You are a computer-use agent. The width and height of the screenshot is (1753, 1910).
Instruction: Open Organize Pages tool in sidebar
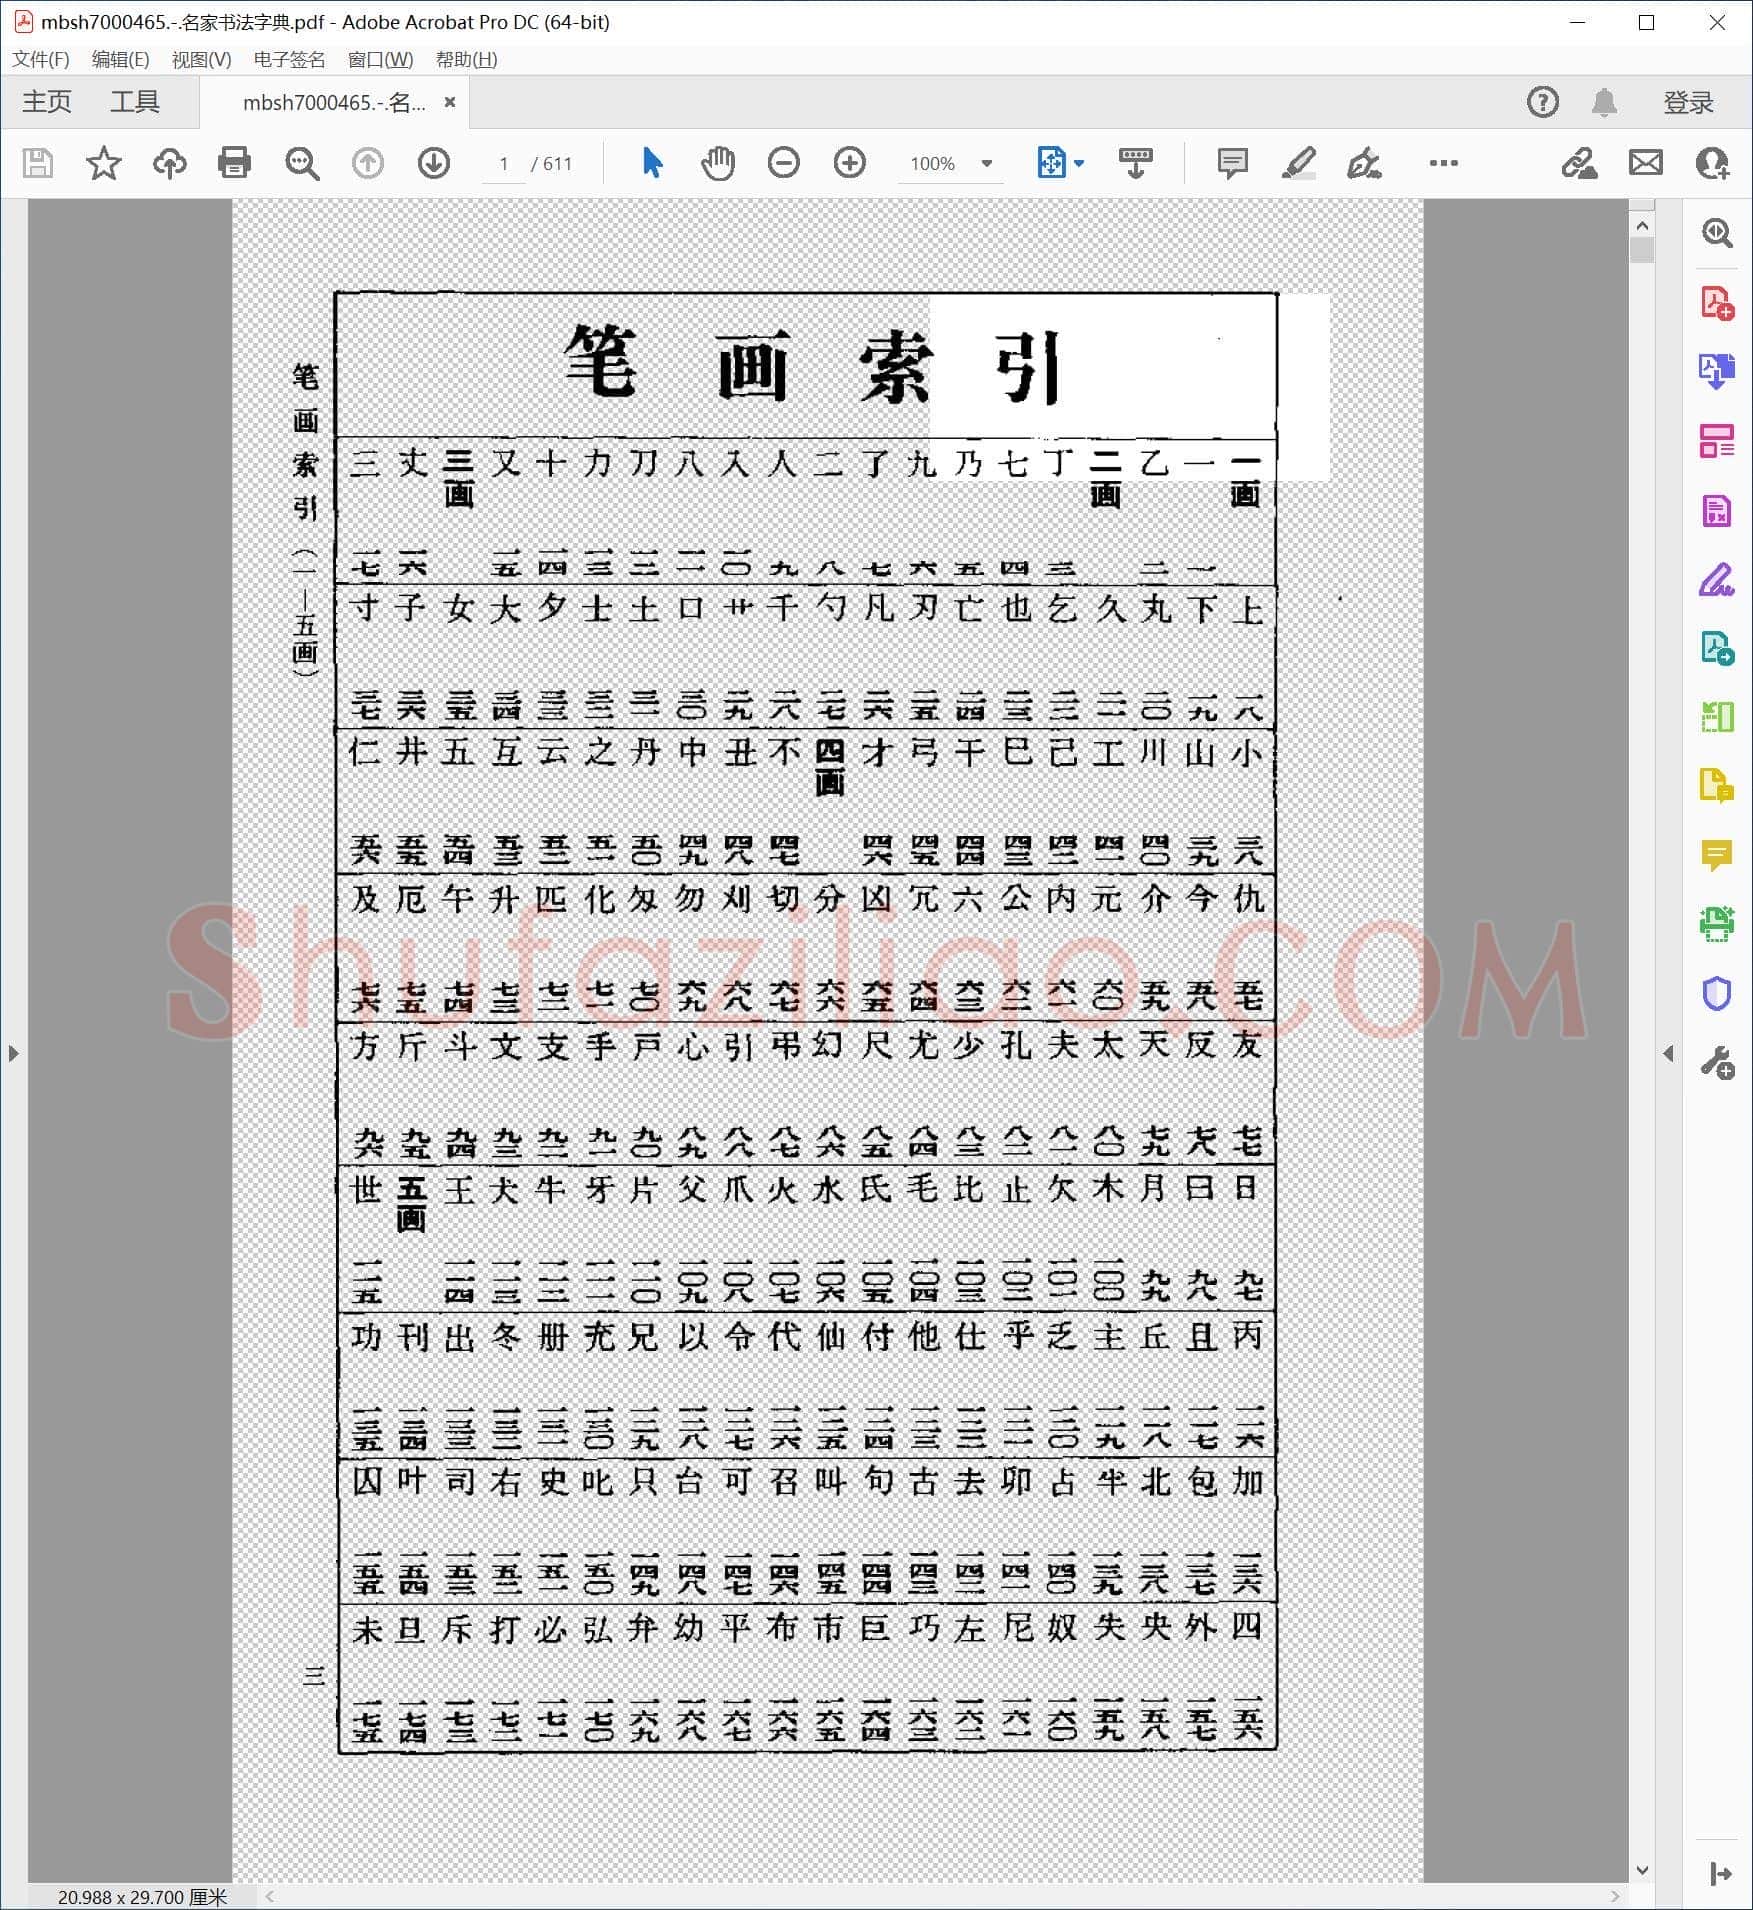(1717, 440)
